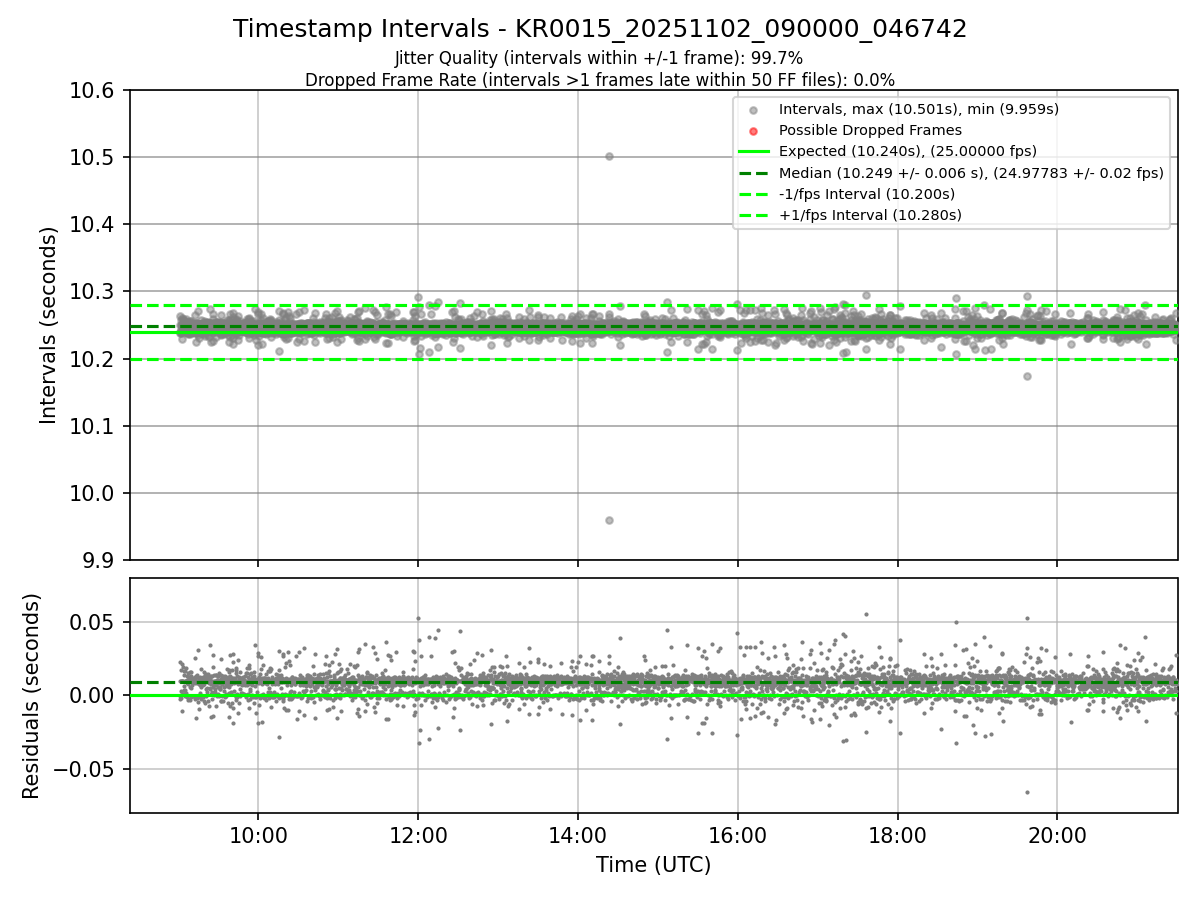Click the 'Possible Dropped Frames' legend entry
1200x900 pixels.
[870, 130]
